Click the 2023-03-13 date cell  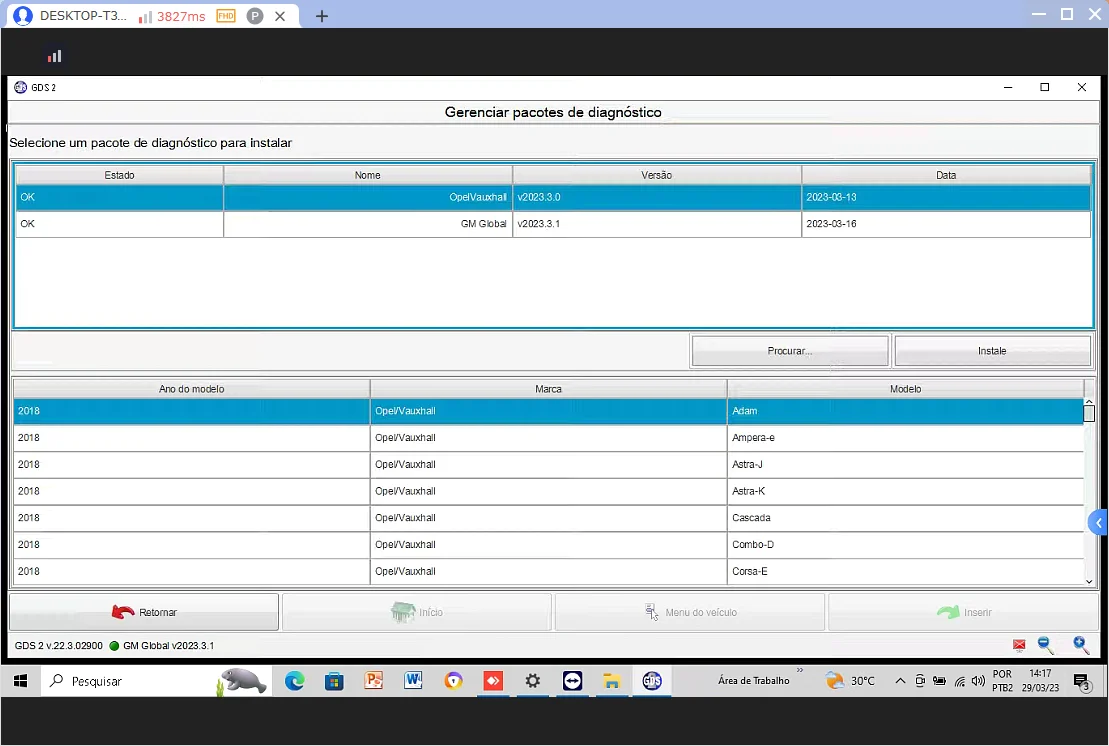click(x=946, y=197)
